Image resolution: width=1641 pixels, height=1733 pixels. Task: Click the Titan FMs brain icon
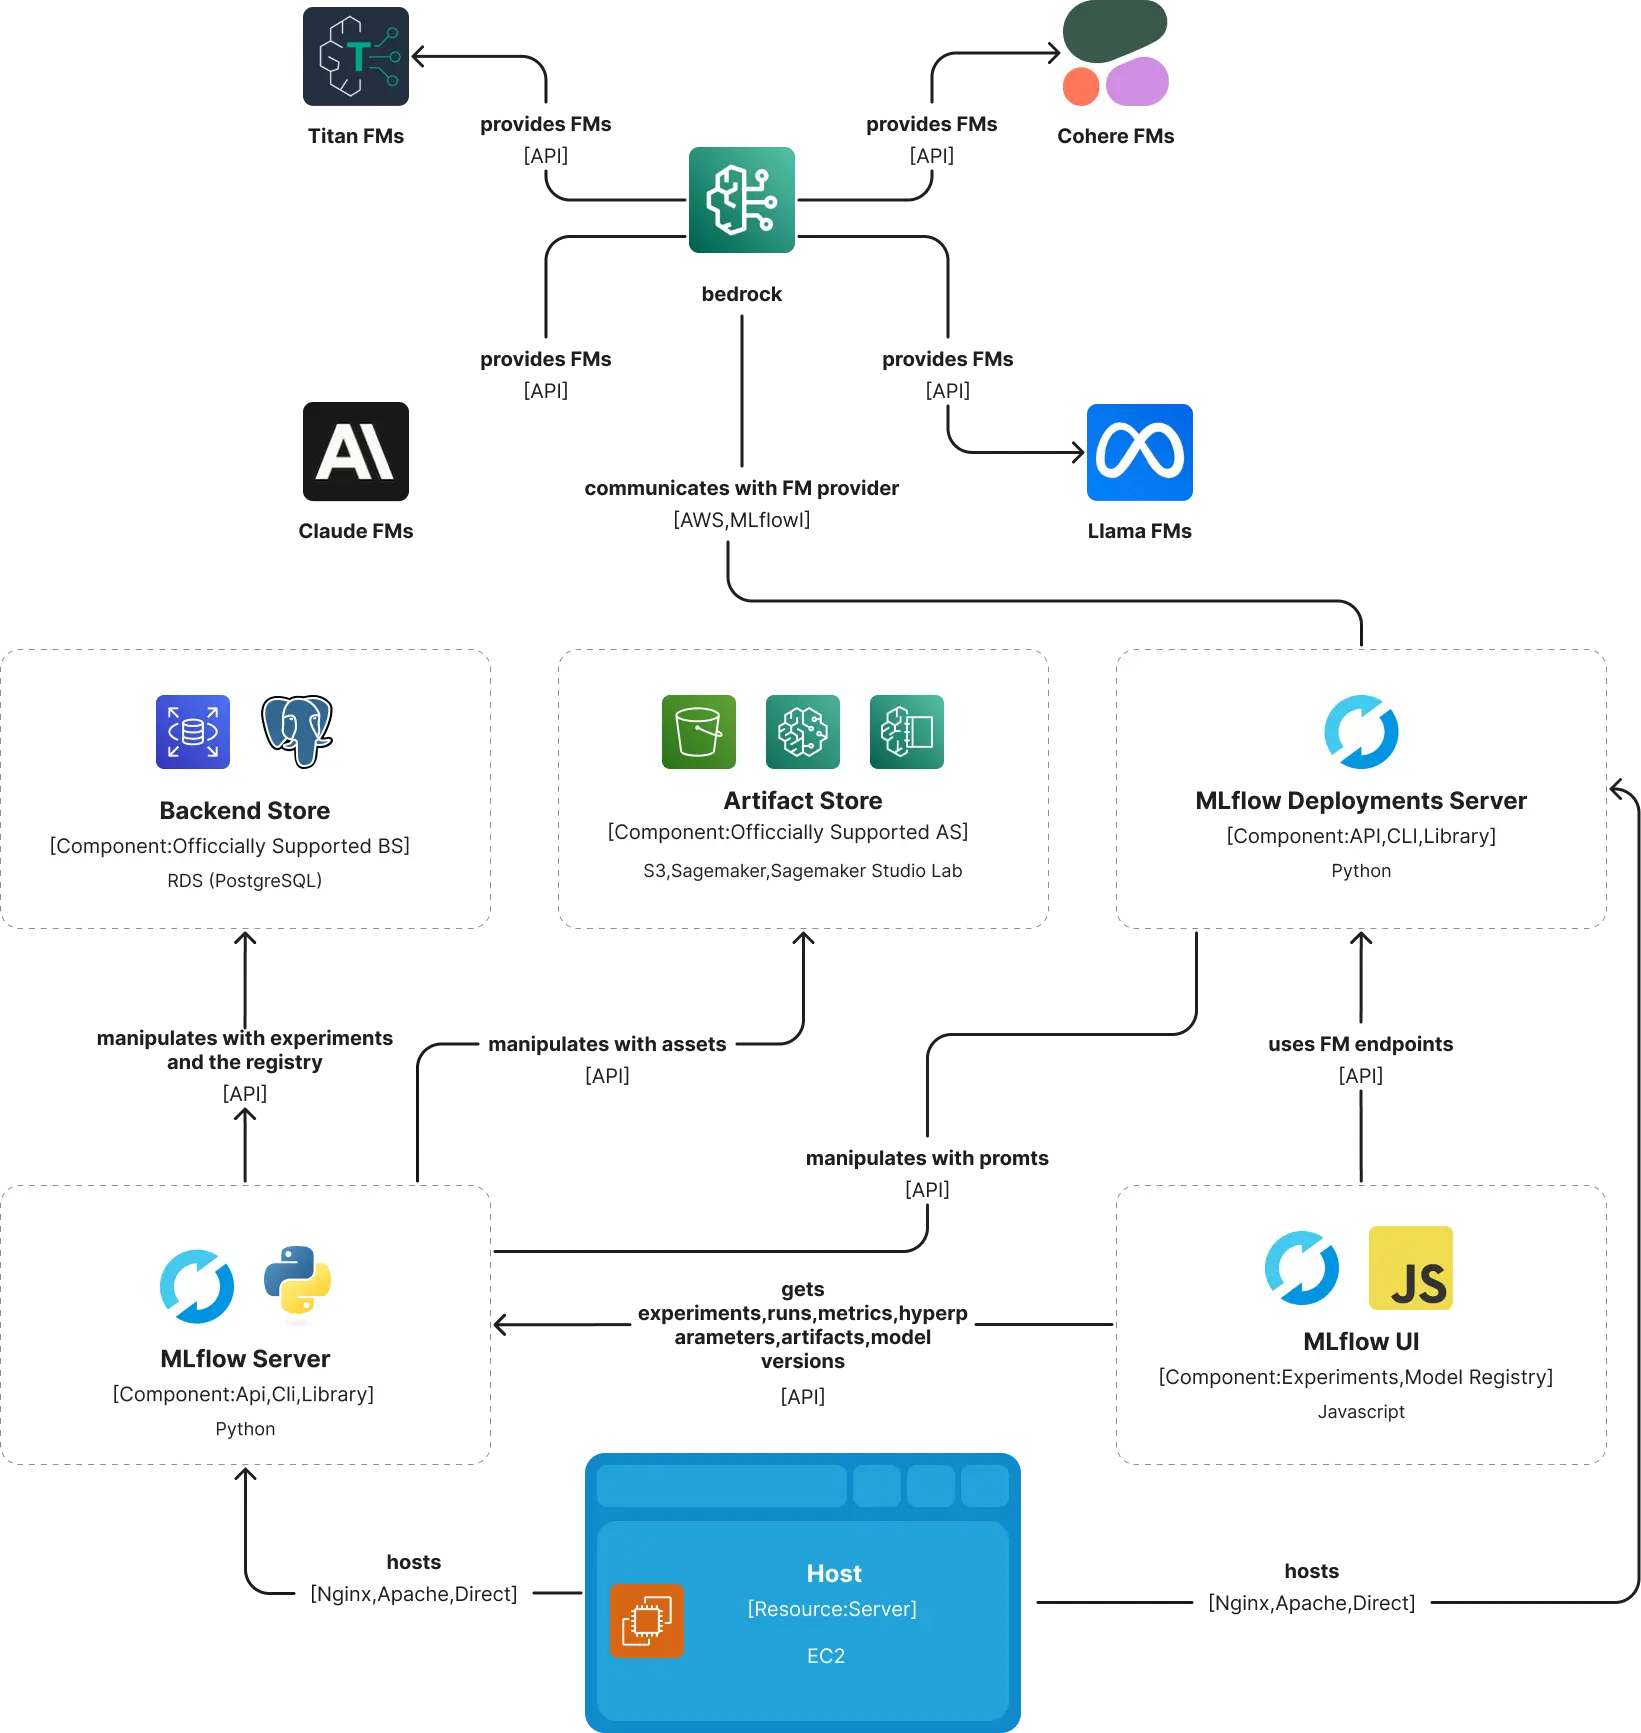point(356,56)
